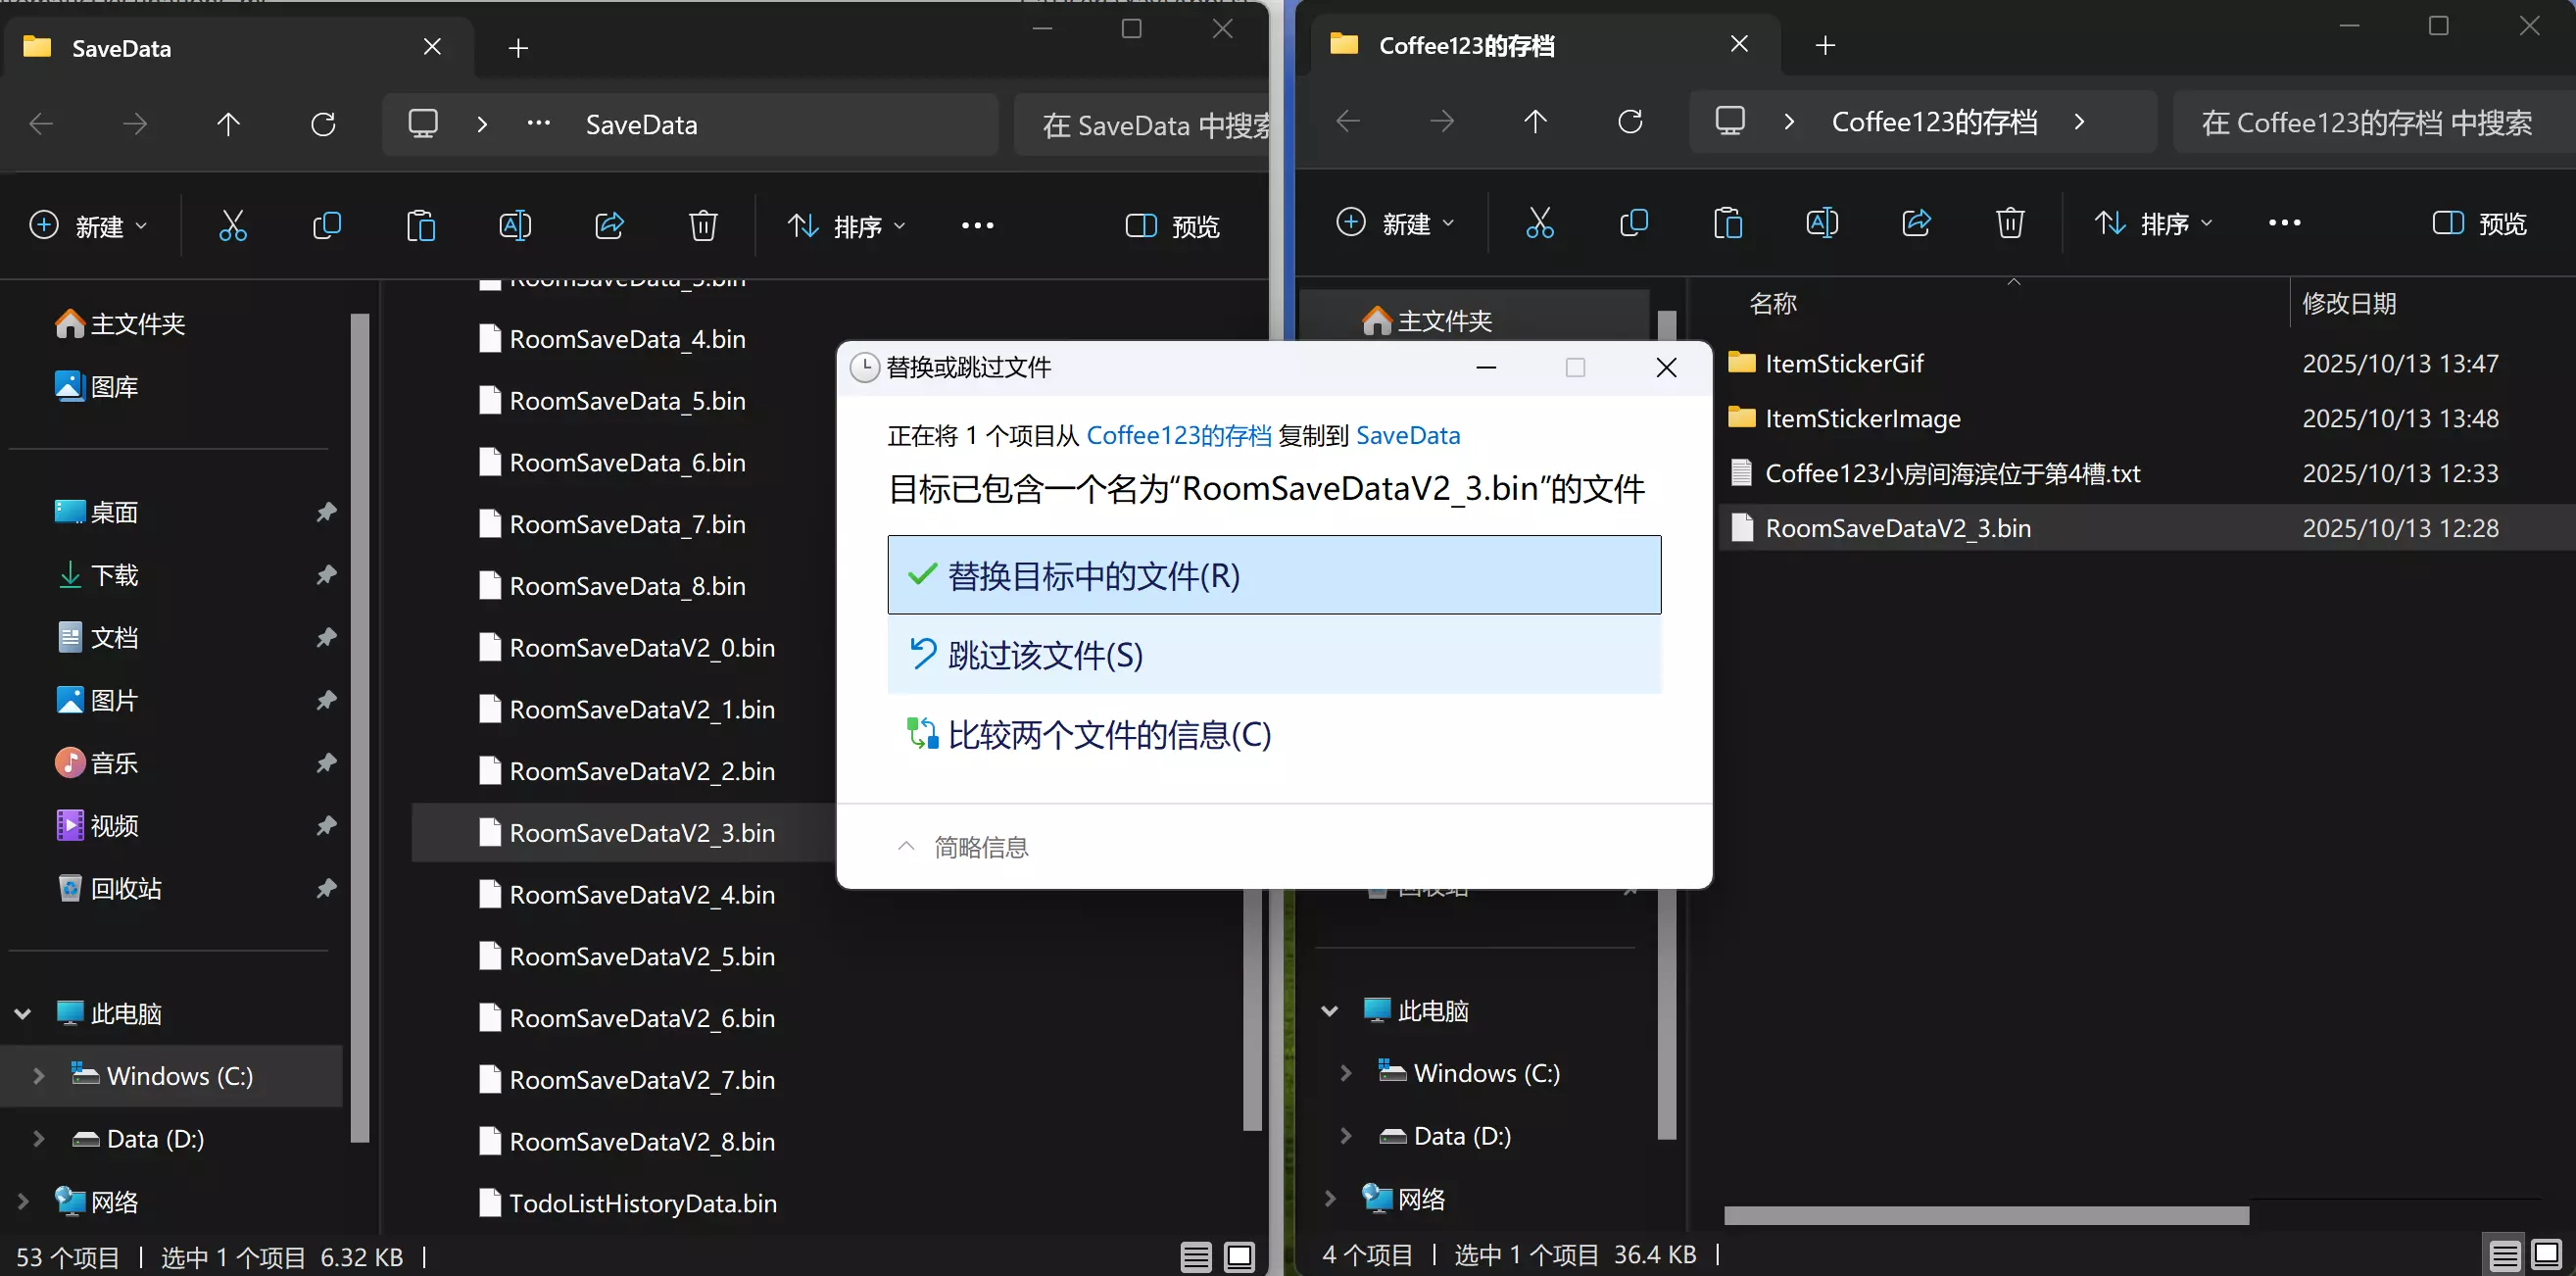Expand Data (D:) in the left SaveData tree
This screenshot has width=2576, height=1276.
(x=38, y=1139)
